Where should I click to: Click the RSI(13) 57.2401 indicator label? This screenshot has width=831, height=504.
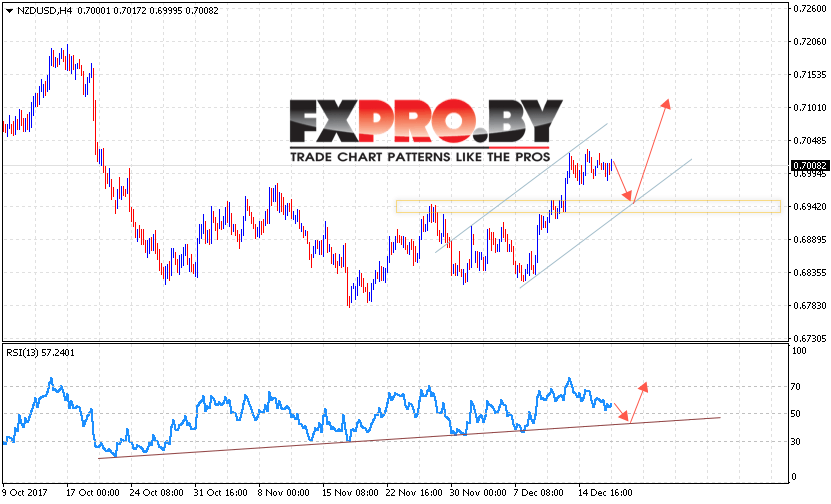[41, 352]
